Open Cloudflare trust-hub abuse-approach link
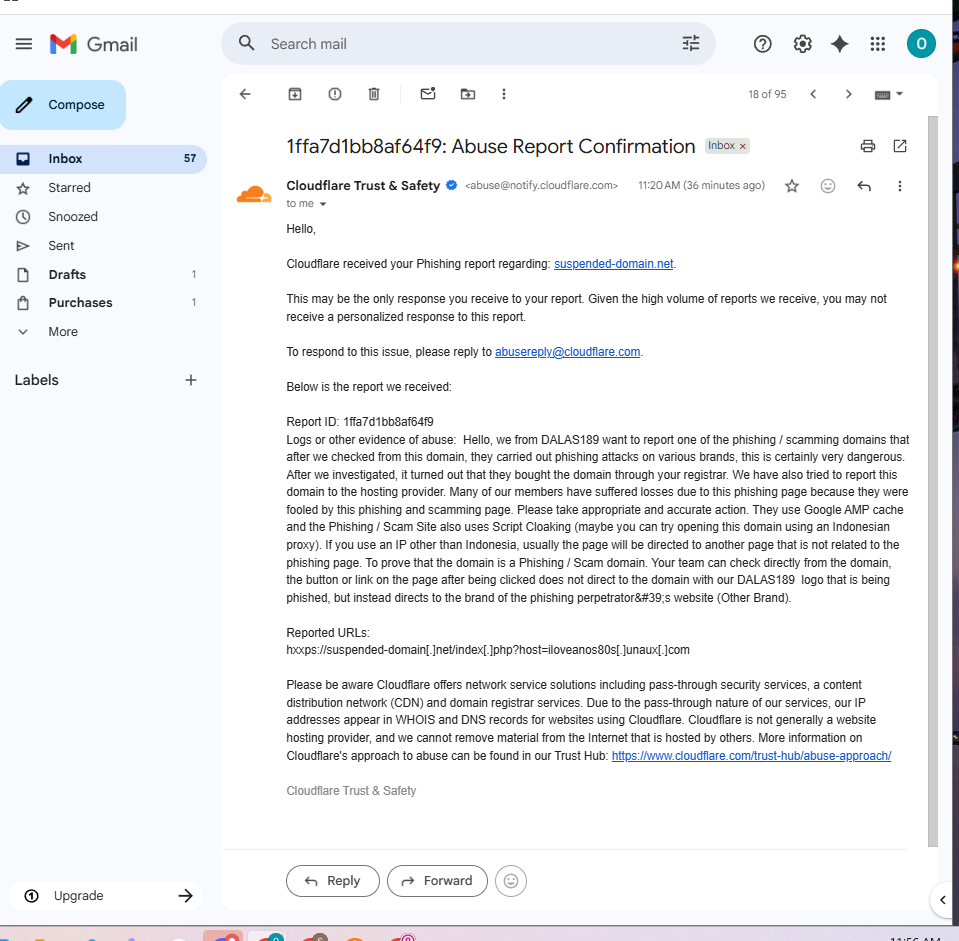The height and width of the screenshot is (941, 959). coord(751,756)
